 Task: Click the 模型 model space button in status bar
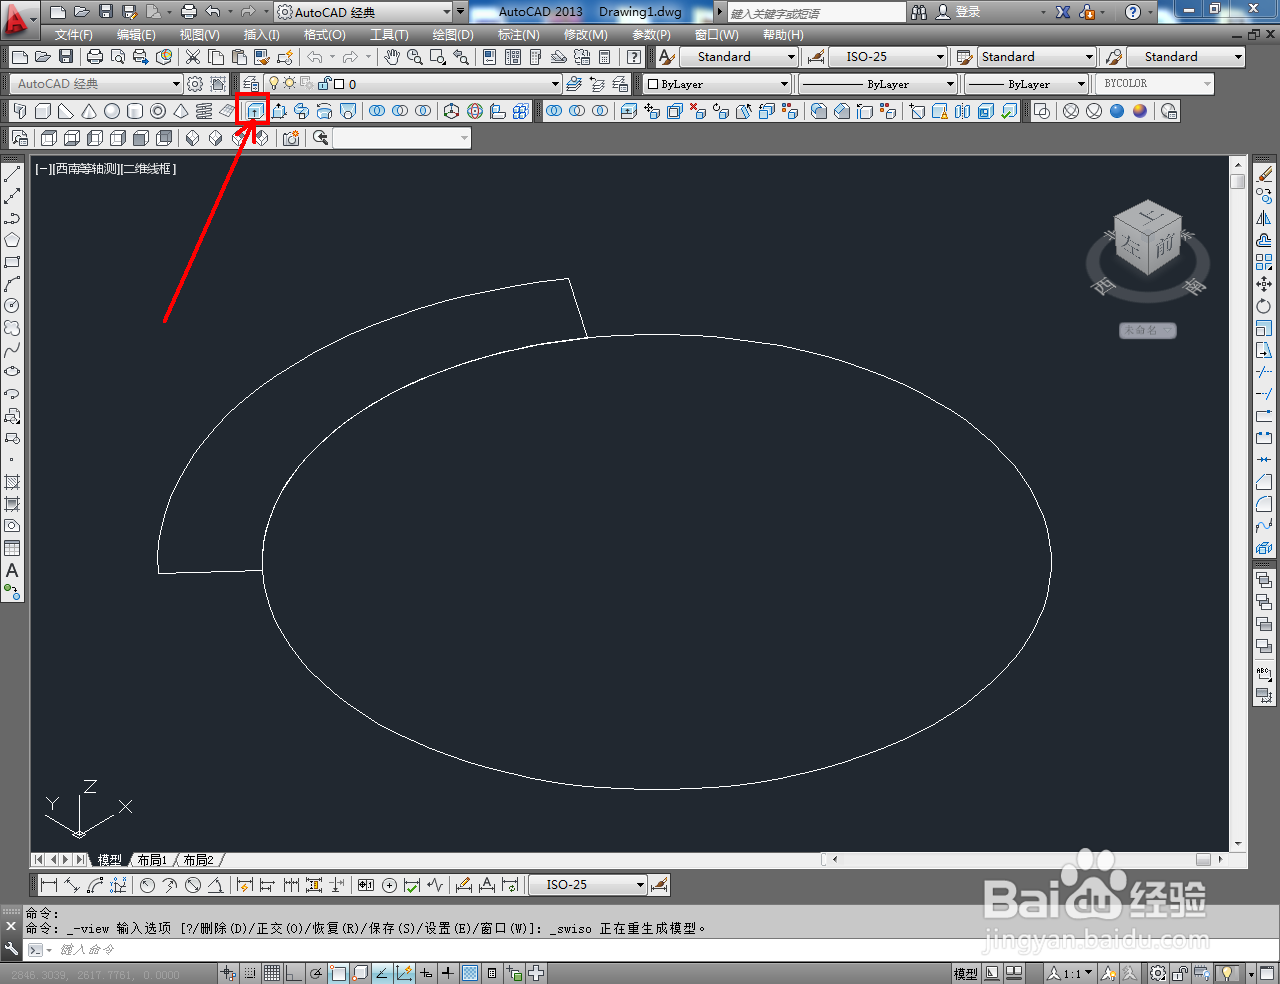(x=966, y=973)
